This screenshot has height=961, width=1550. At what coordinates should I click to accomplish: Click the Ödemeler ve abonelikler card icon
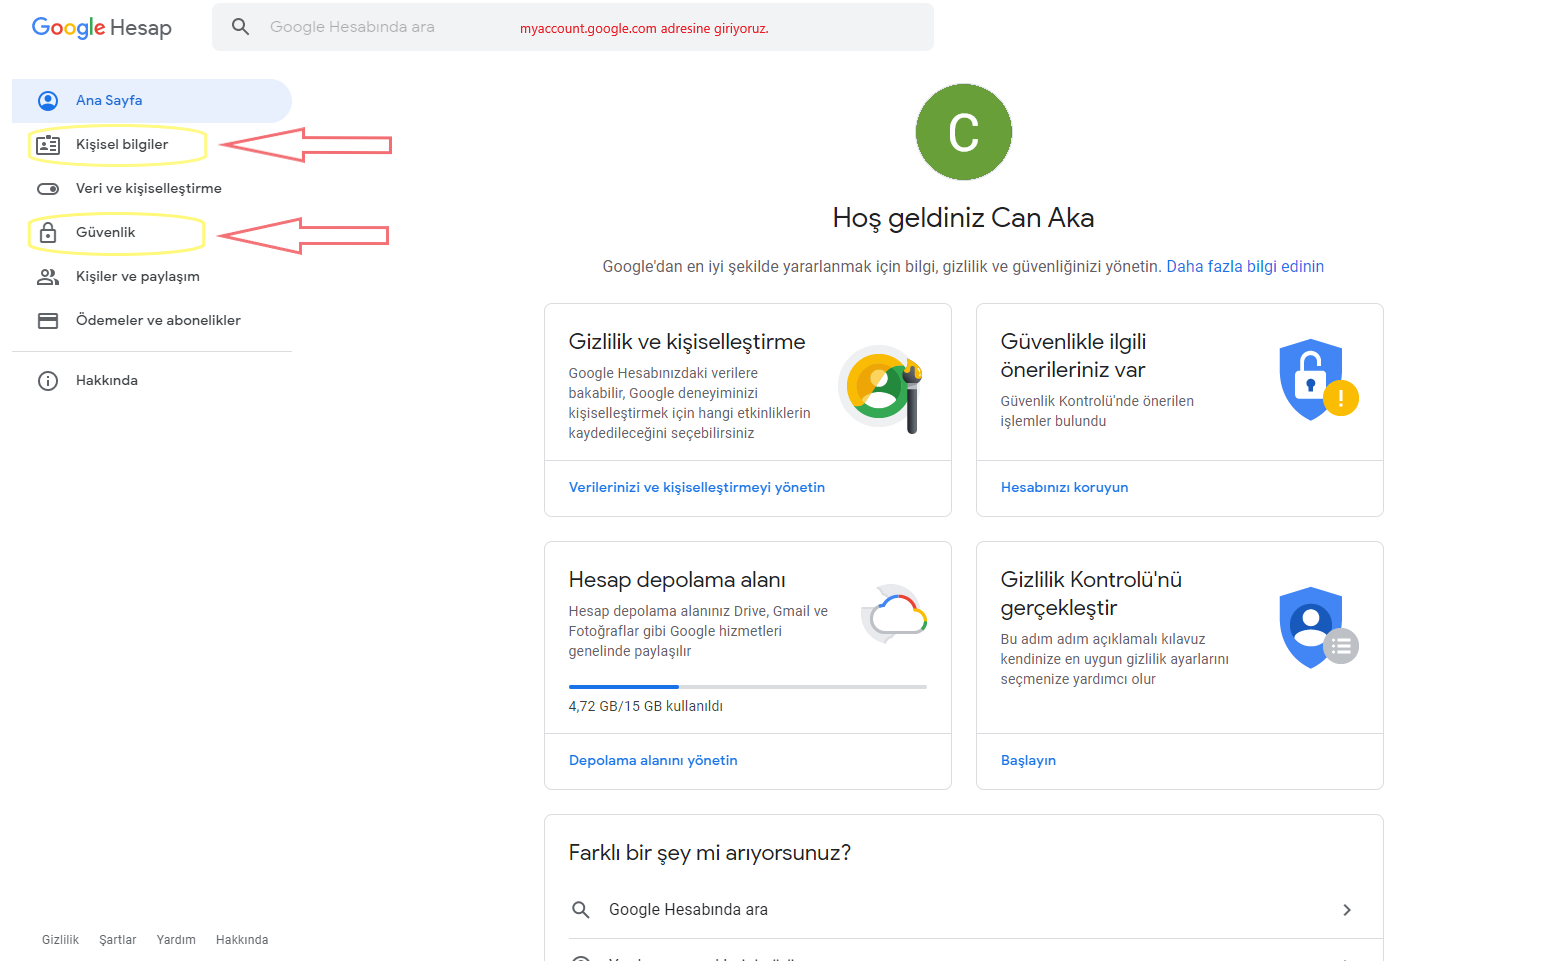pyautogui.click(x=47, y=320)
